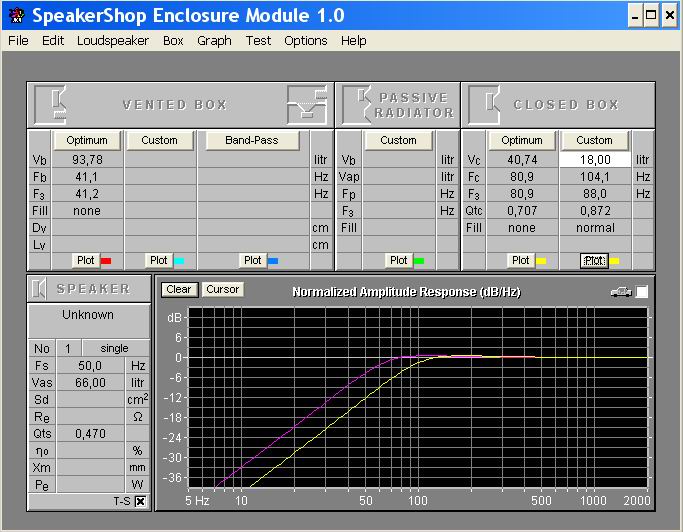Click the speaker driver icon in Speaker panel
Screen dimensions: 683x532
(39, 288)
